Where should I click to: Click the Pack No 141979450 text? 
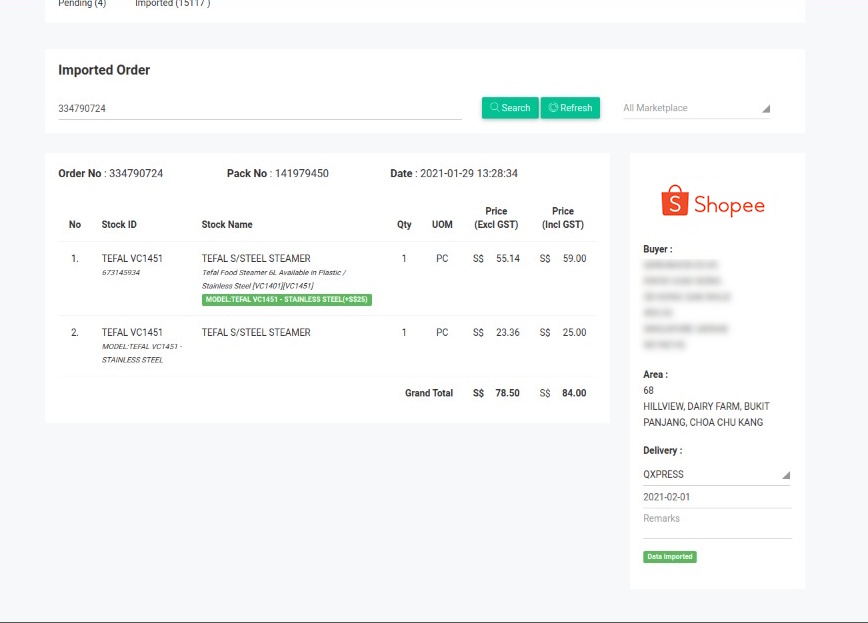[278, 173]
